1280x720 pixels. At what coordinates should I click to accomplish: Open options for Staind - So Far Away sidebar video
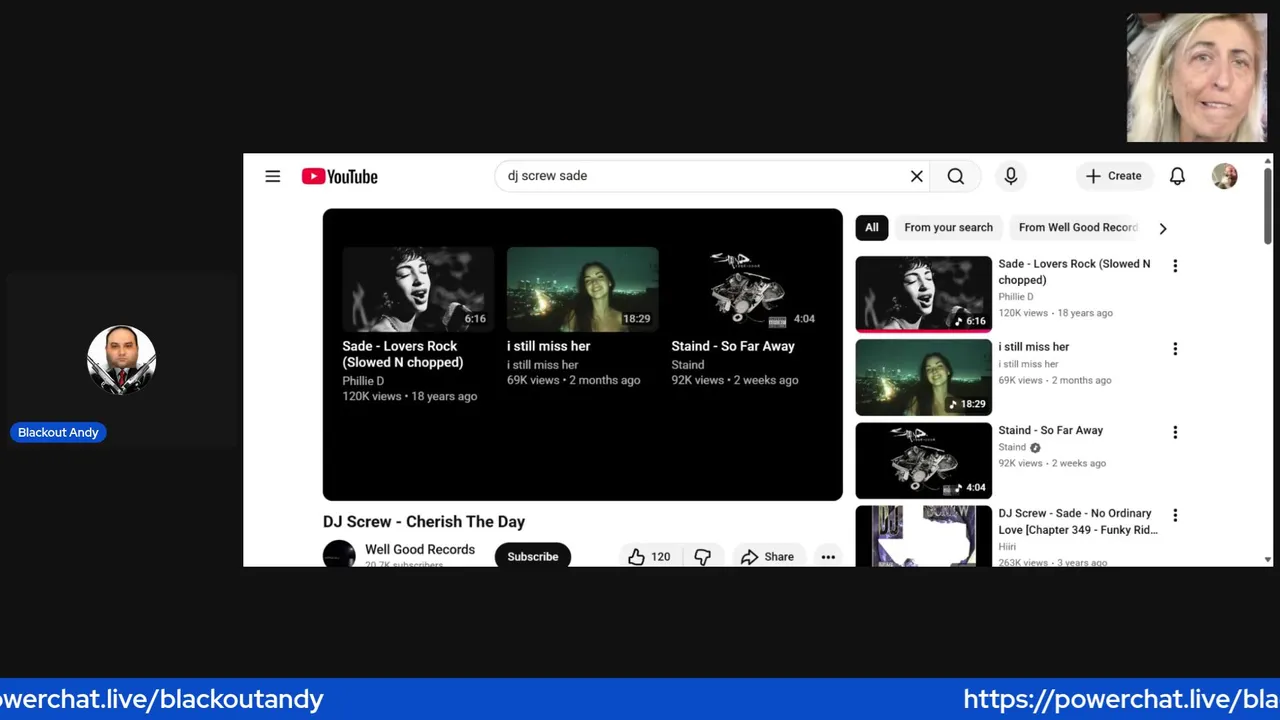1175,432
